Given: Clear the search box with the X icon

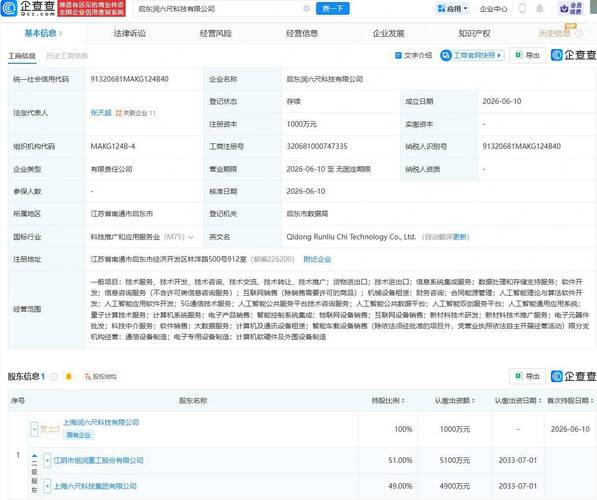Looking at the screenshot, I should pyautogui.click(x=306, y=8).
